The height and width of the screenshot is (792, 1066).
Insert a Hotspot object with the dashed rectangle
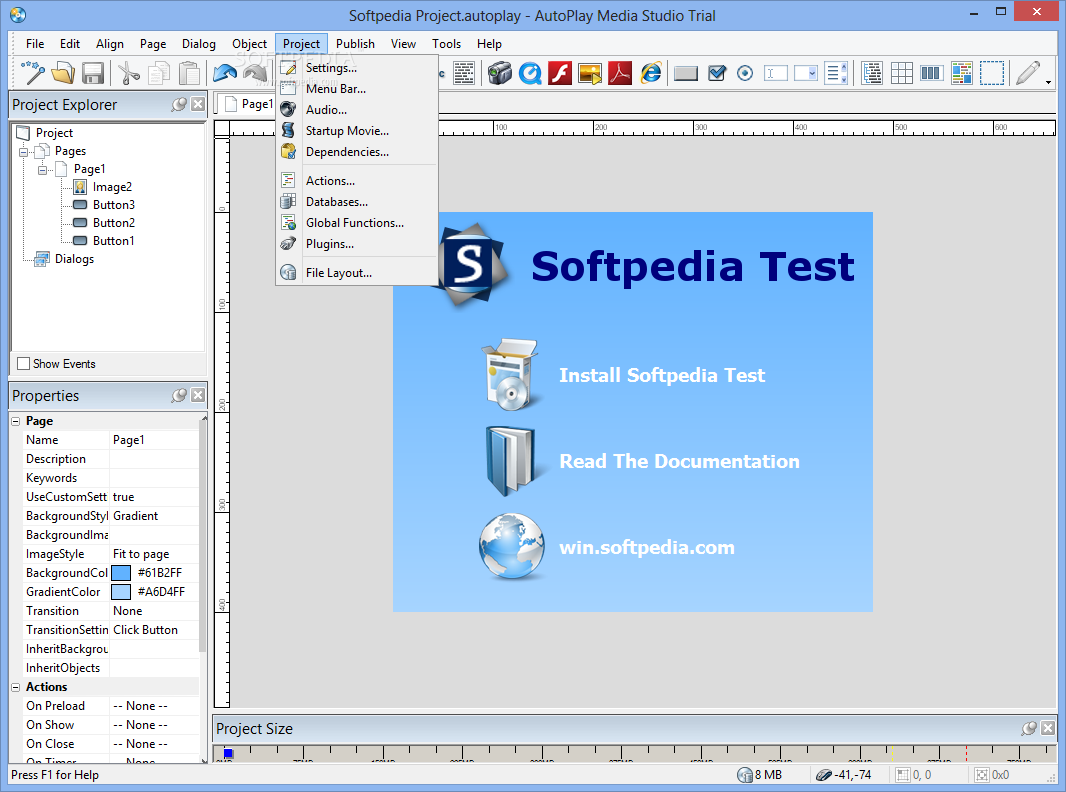click(x=992, y=73)
